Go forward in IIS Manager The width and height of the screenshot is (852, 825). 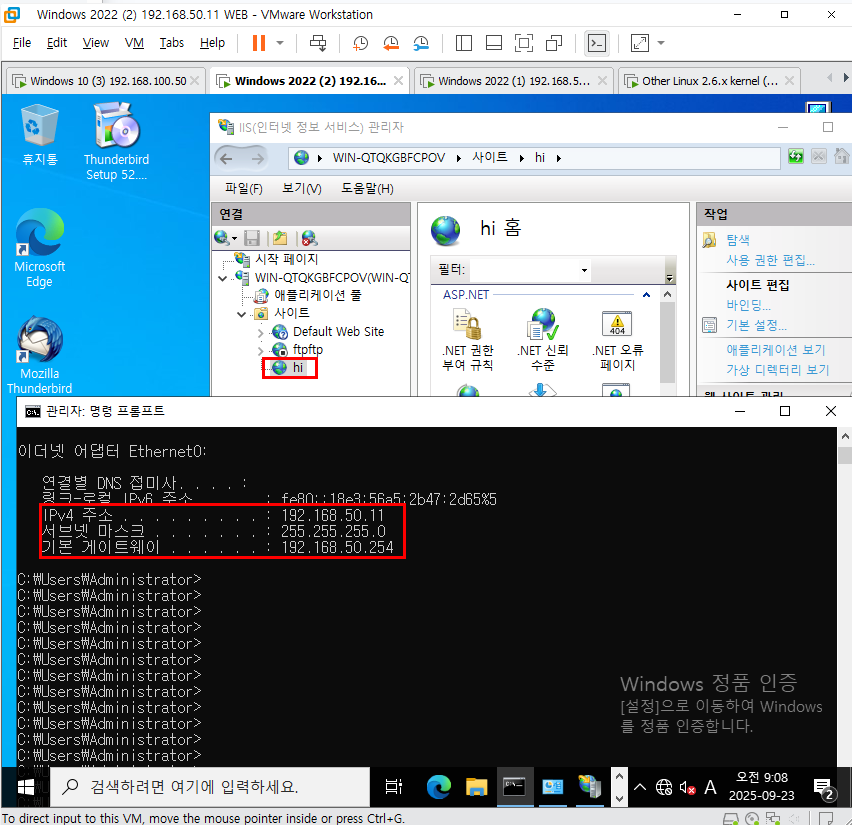[x=258, y=158]
